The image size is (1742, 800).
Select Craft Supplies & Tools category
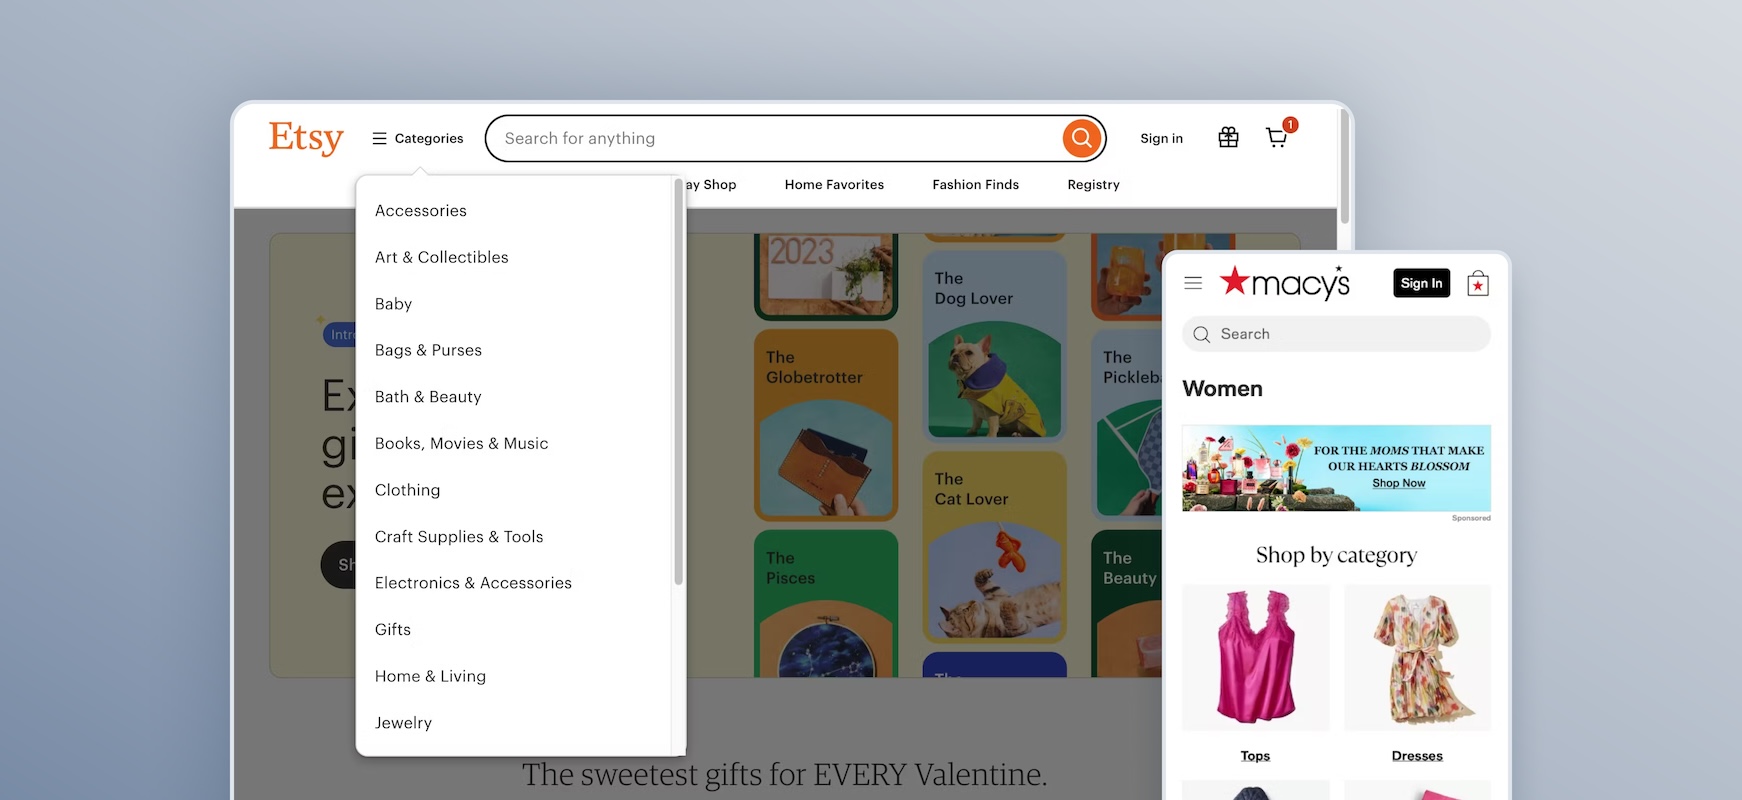[459, 537]
